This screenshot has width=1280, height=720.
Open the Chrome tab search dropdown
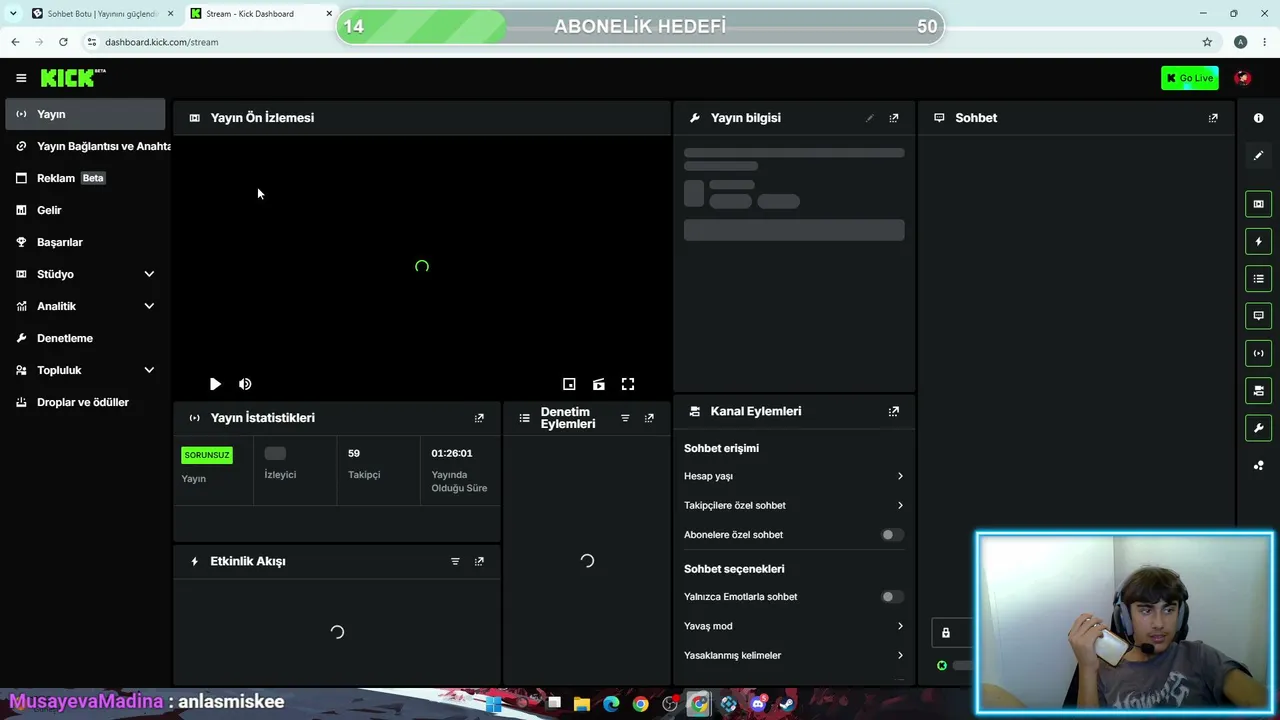click(13, 13)
